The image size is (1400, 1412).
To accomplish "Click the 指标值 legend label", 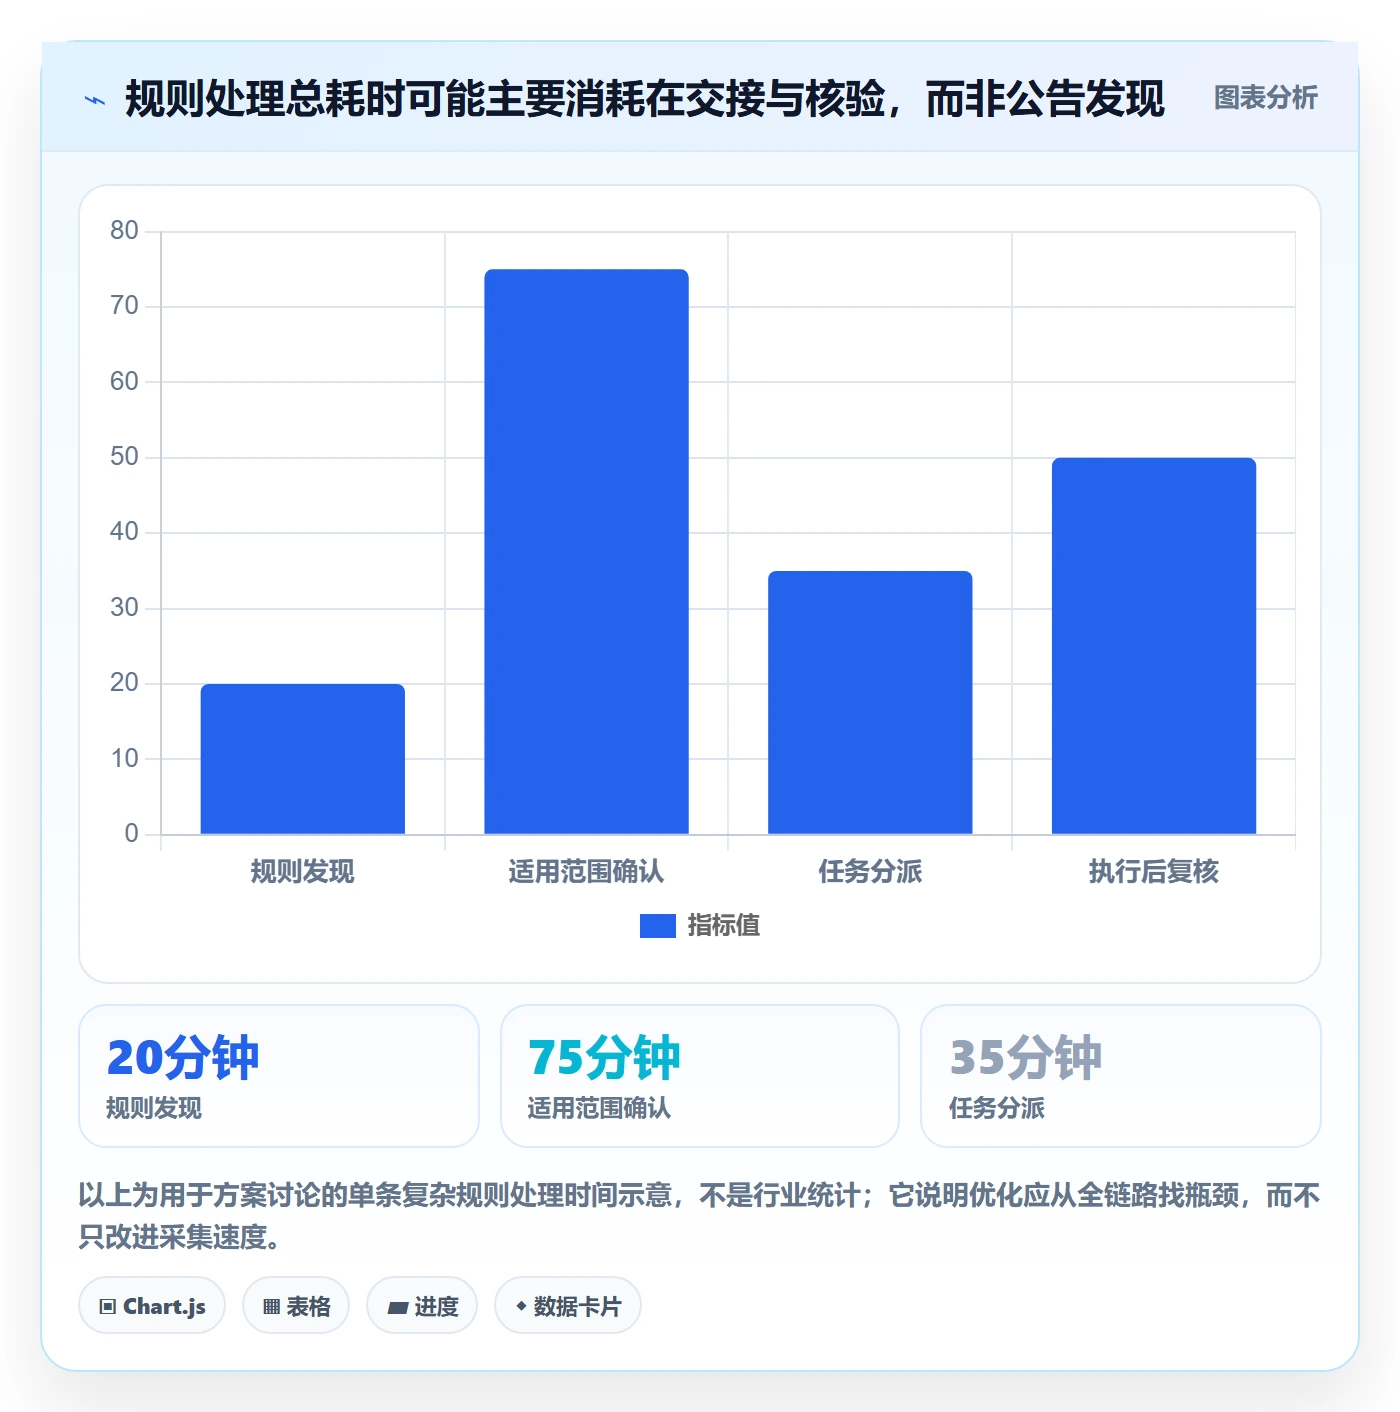I will (x=724, y=926).
